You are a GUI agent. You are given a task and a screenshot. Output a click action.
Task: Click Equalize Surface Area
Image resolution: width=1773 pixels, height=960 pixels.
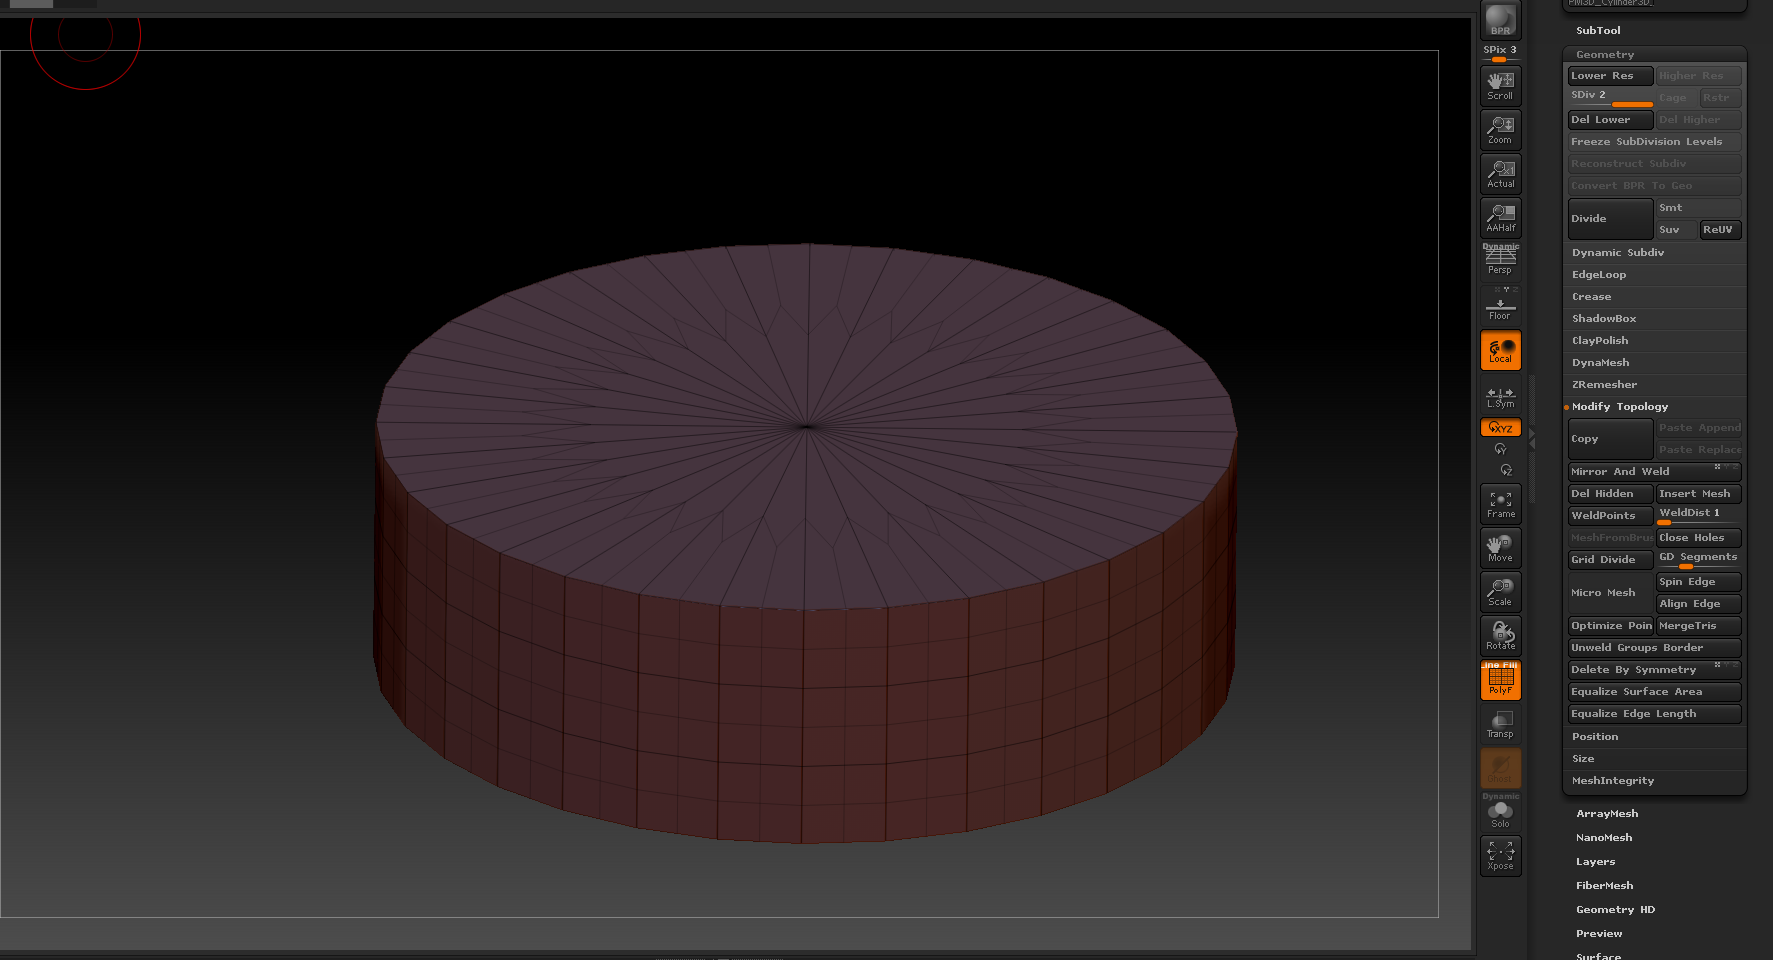coord(1654,692)
